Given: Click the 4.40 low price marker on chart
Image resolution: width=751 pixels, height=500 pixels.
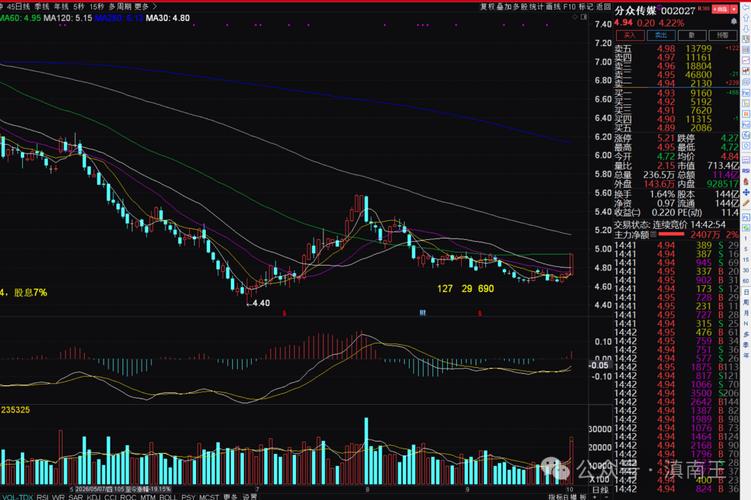Looking at the screenshot, I should [261, 303].
